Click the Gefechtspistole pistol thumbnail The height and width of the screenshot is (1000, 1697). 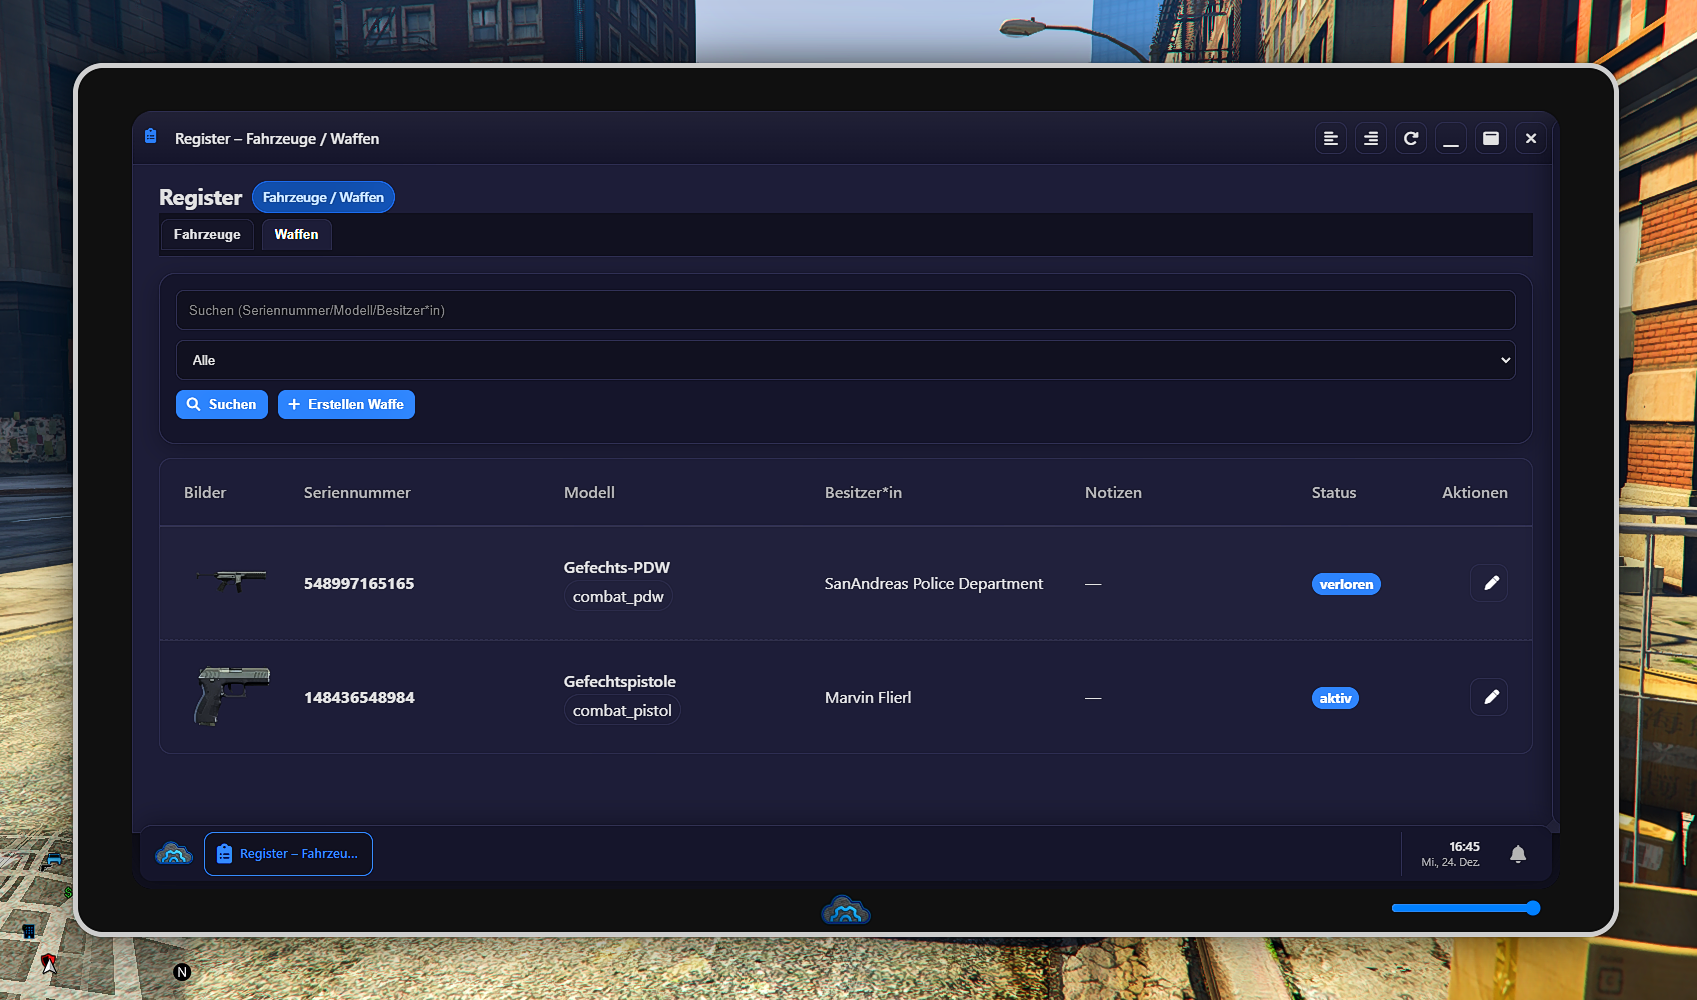click(x=231, y=695)
